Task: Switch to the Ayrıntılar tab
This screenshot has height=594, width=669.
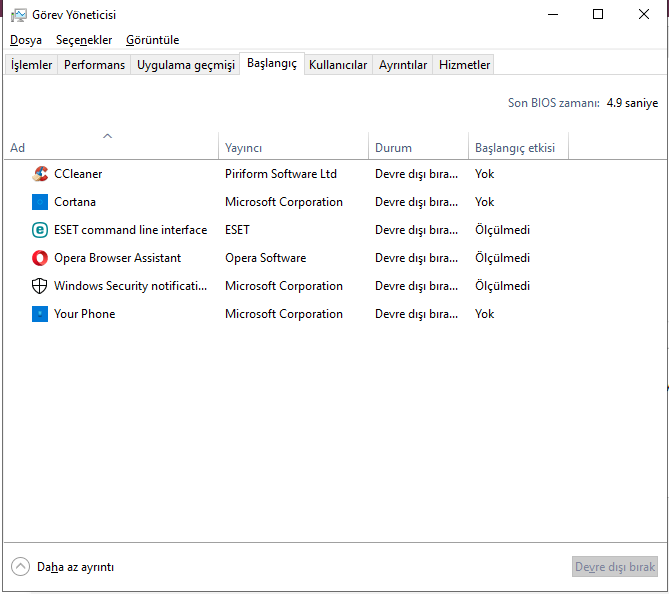Action: tap(403, 65)
